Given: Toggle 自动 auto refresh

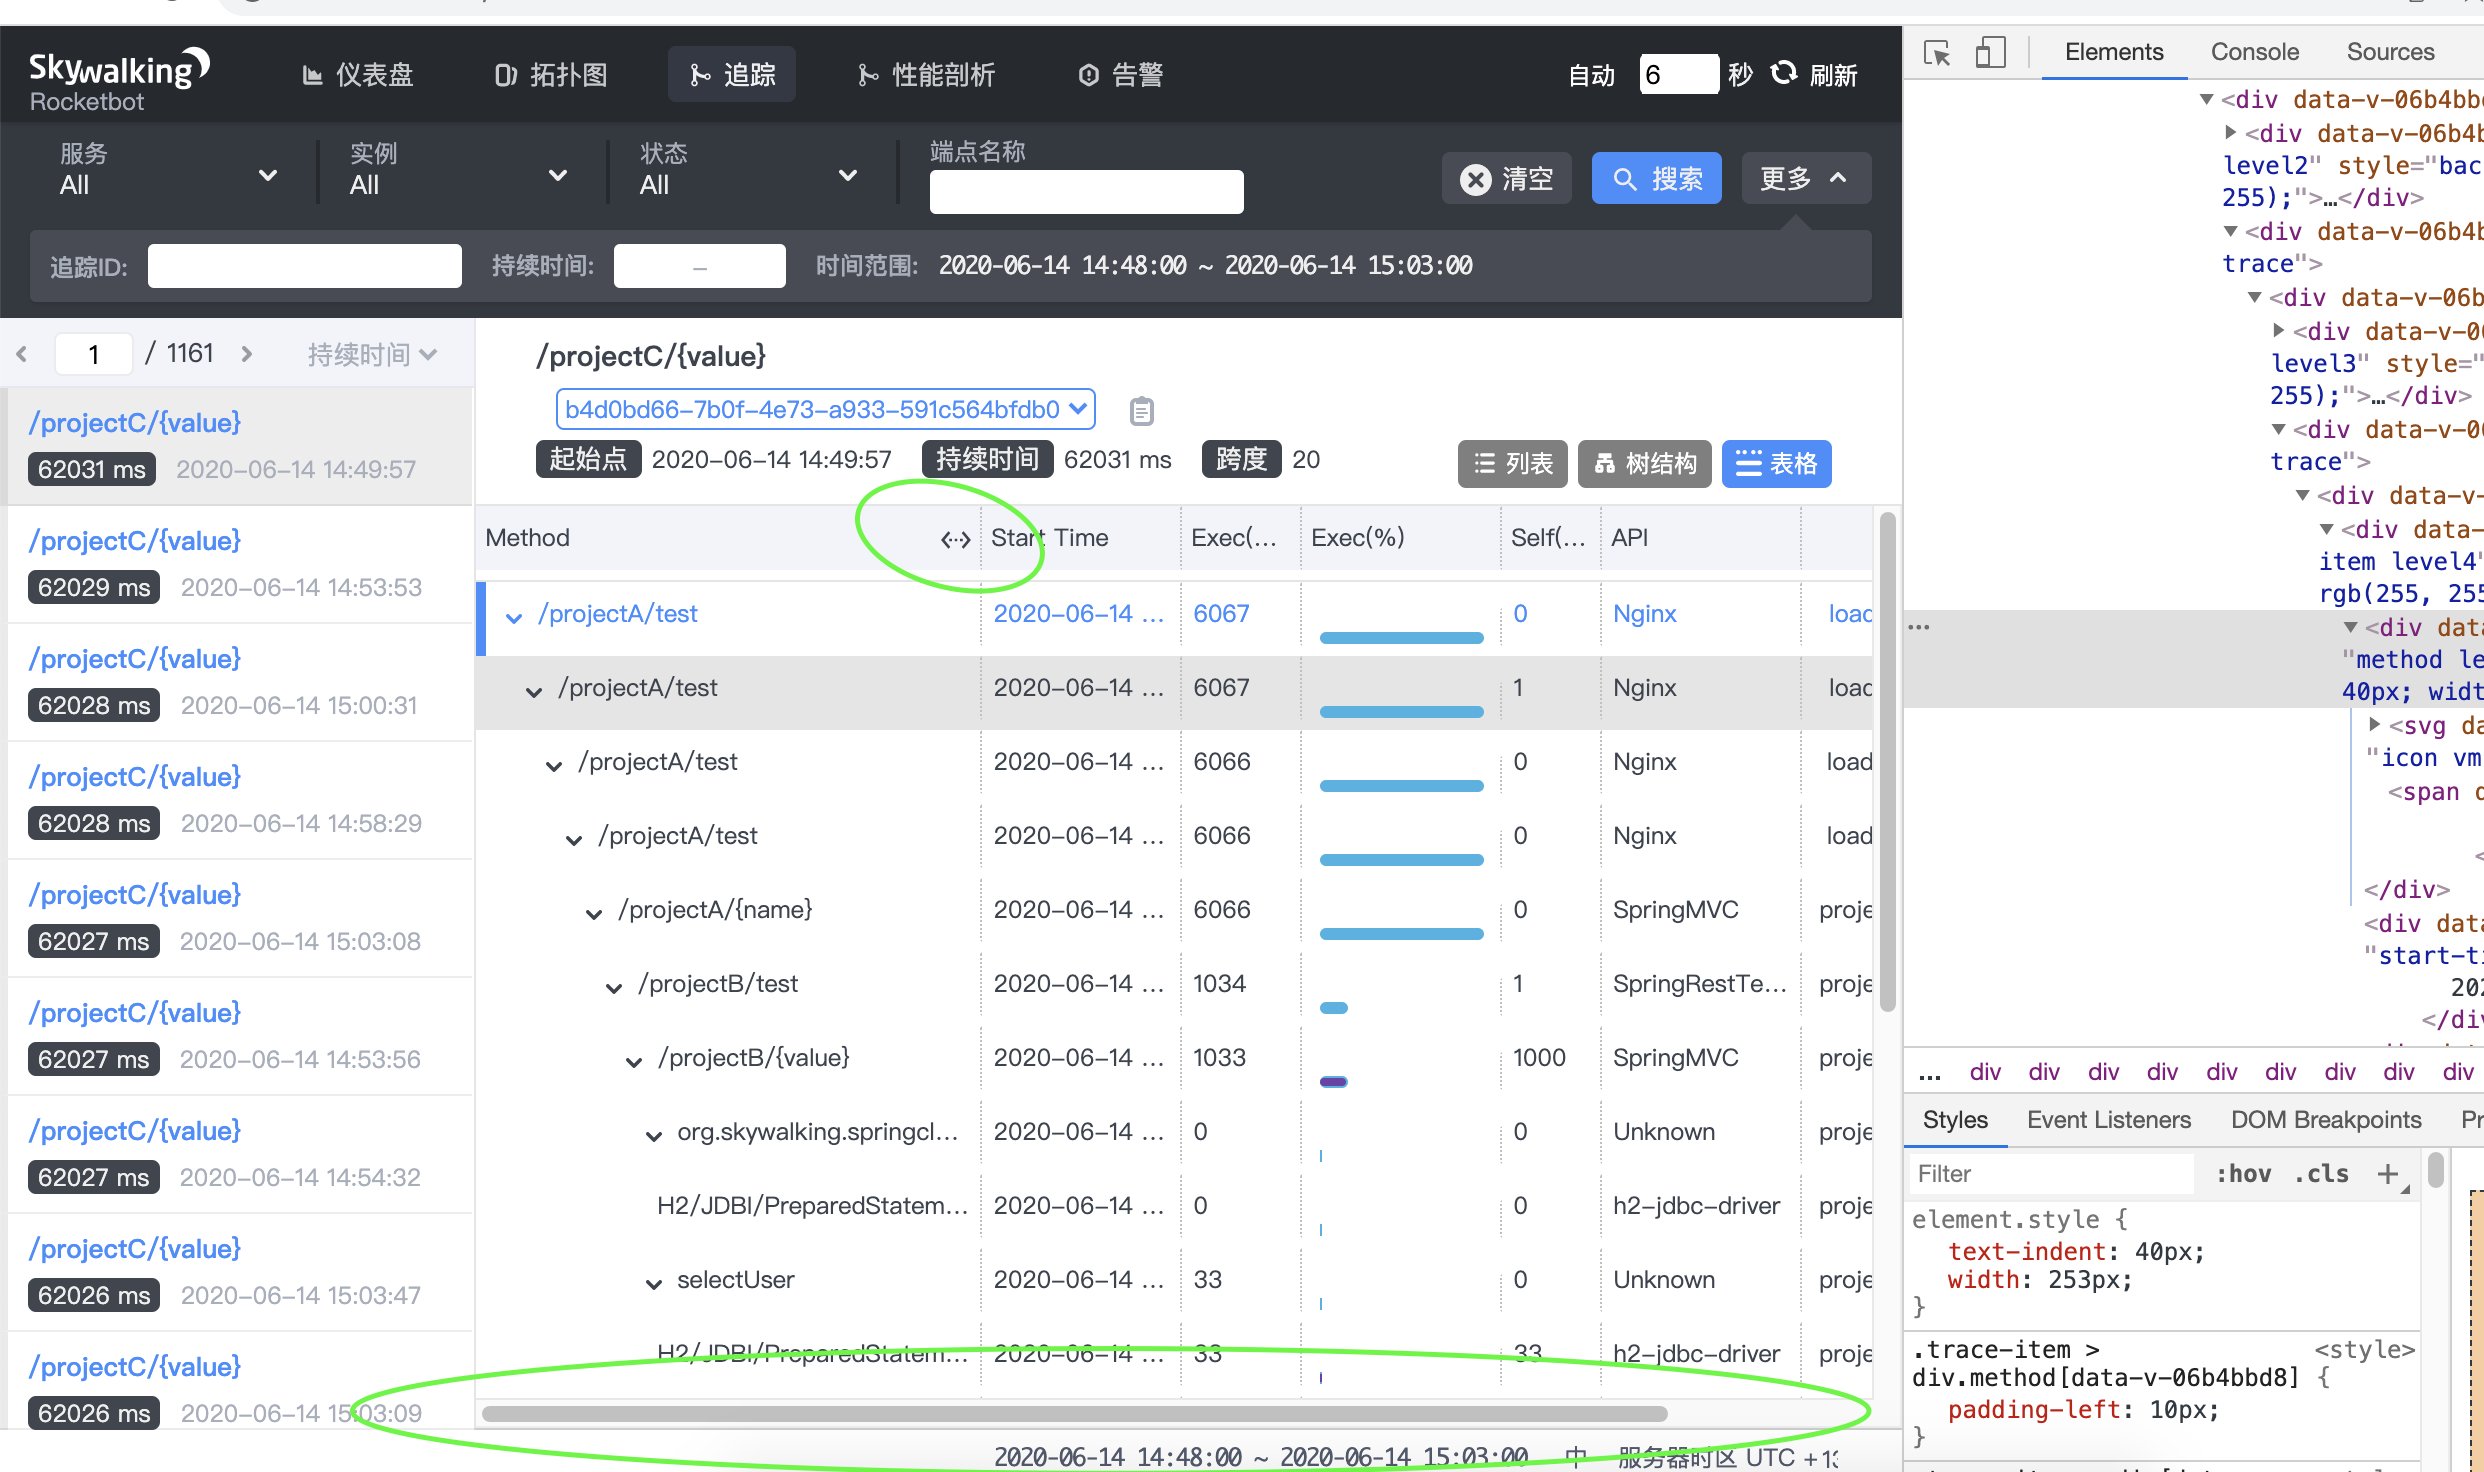Looking at the screenshot, I should coord(1591,75).
